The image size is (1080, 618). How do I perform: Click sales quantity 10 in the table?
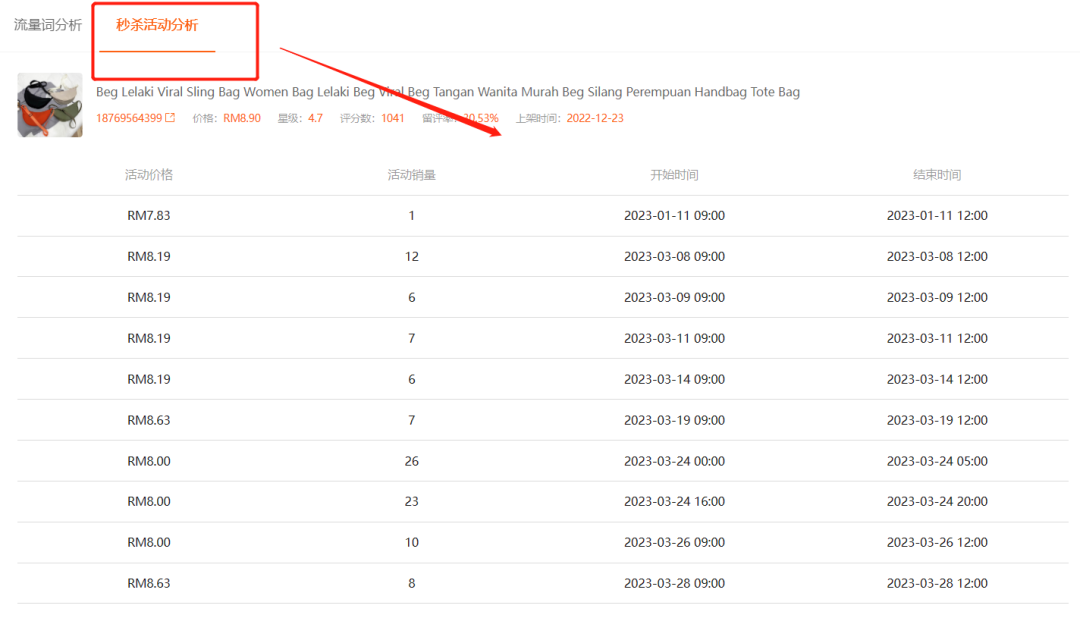point(412,542)
